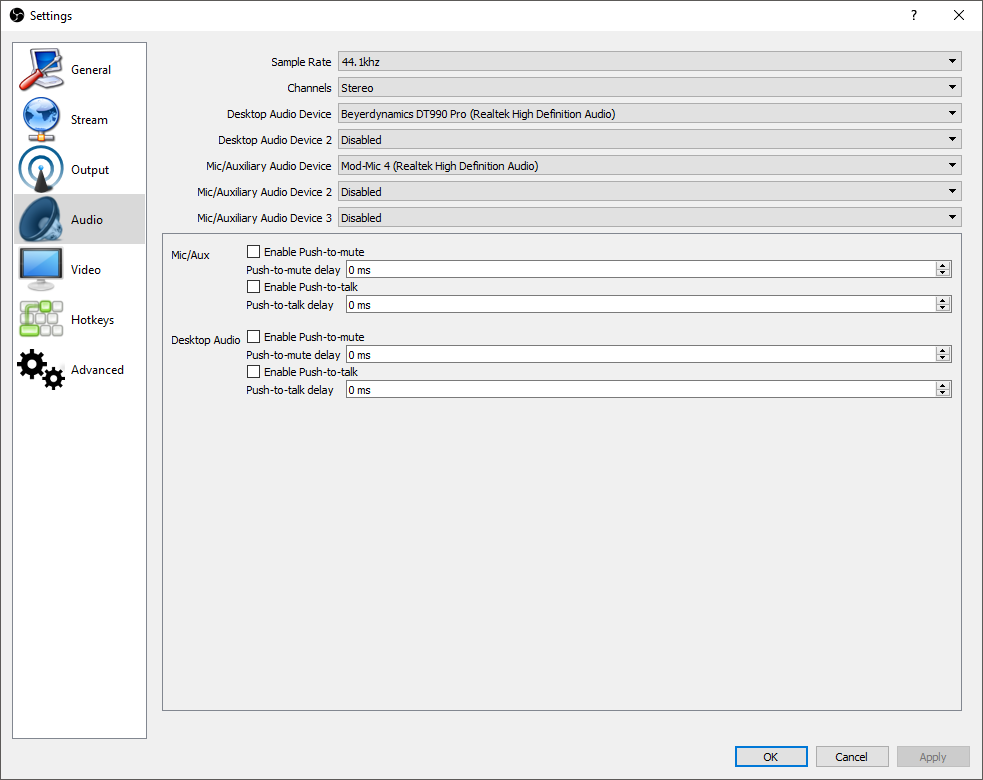Click the OBS logo in title bar

pyautogui.click(x=17, y=15)
